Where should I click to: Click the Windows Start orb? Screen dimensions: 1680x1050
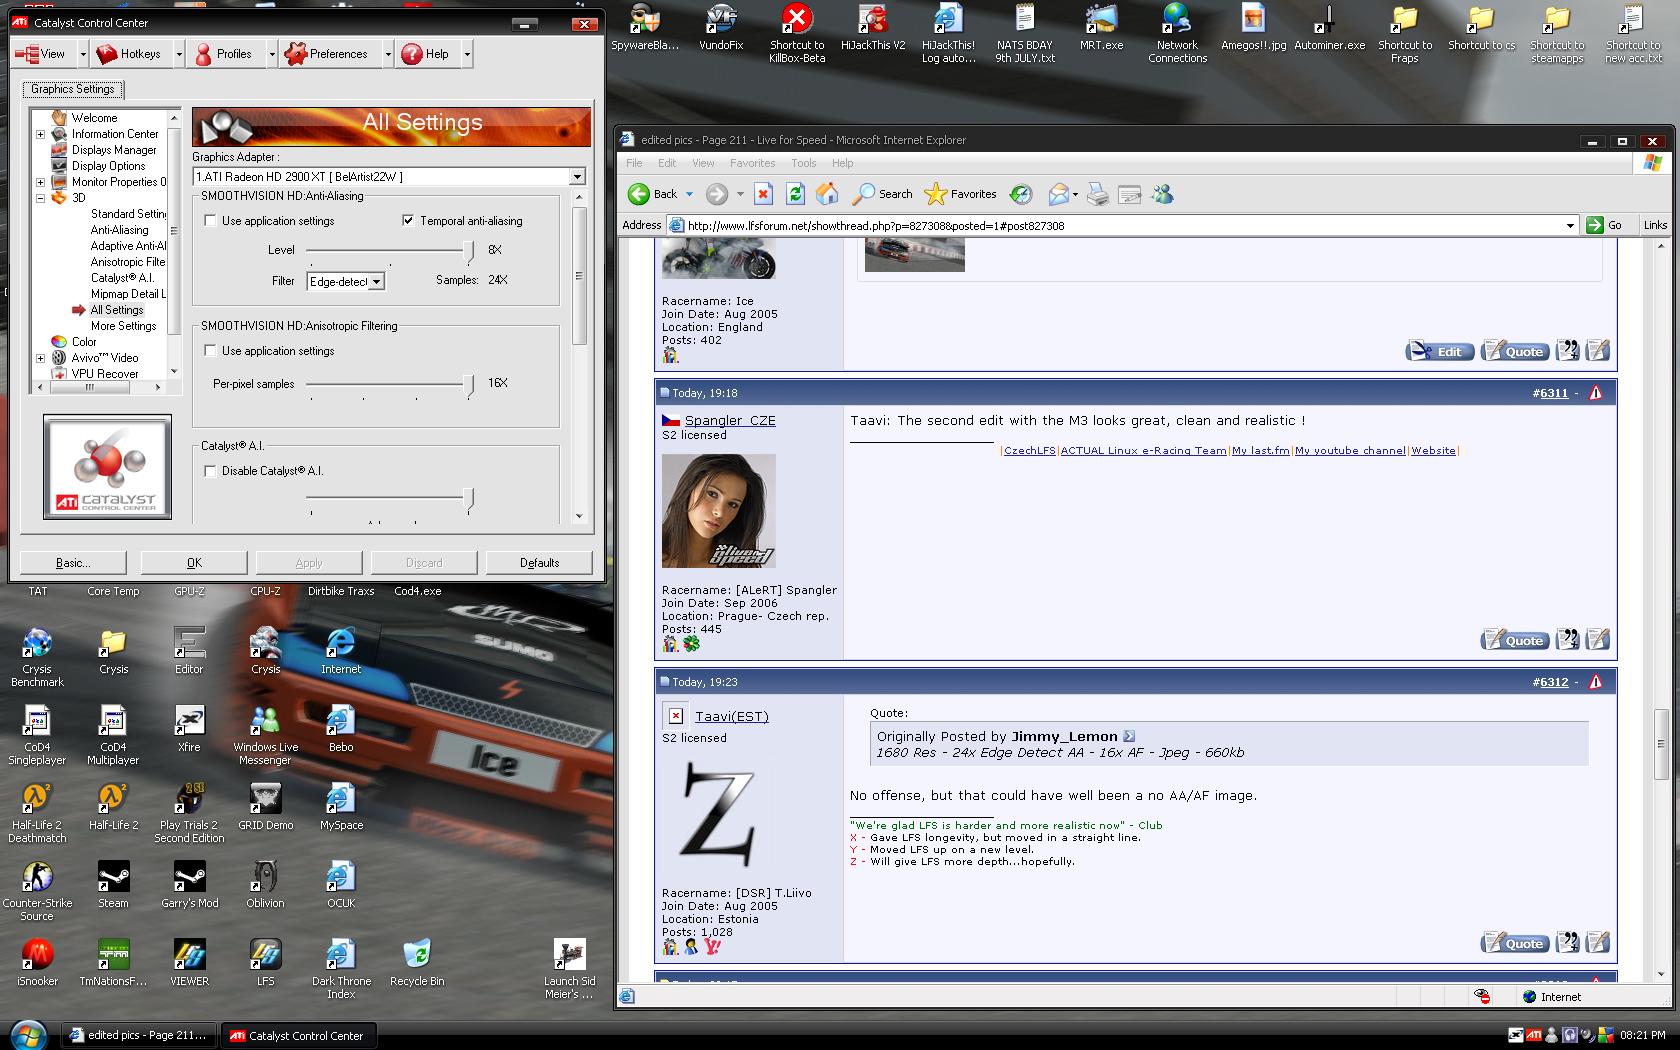point(27,1034)
